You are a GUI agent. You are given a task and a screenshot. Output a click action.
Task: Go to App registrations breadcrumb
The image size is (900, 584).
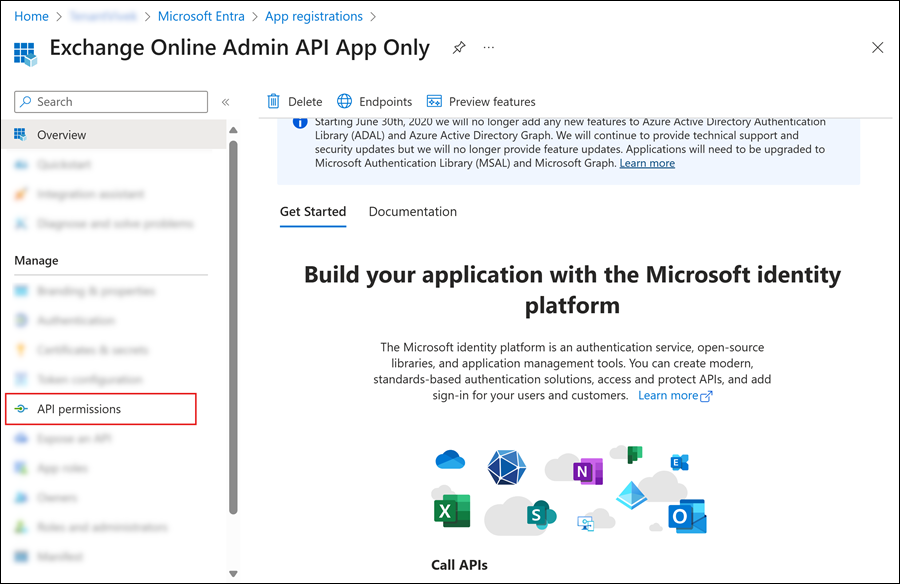click(x=313, y=17)
